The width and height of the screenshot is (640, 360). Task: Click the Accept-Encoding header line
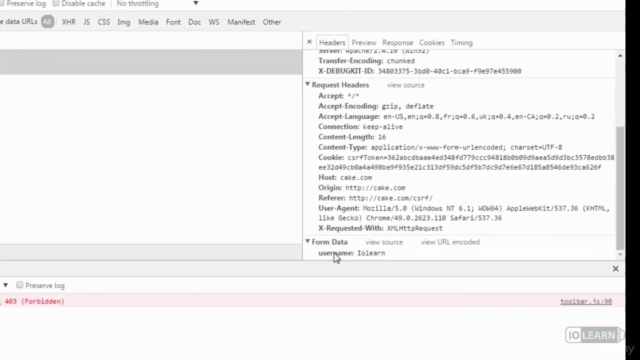point(376,106)
